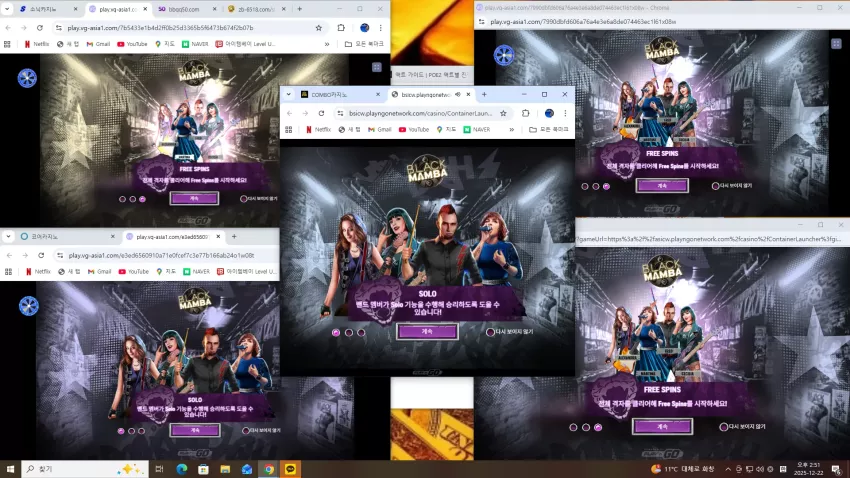Image resolution: width=850 pixels, height=478 pixels.
Task: Open Extensions puzzle icon in top-left window
Action: [341, 28]
